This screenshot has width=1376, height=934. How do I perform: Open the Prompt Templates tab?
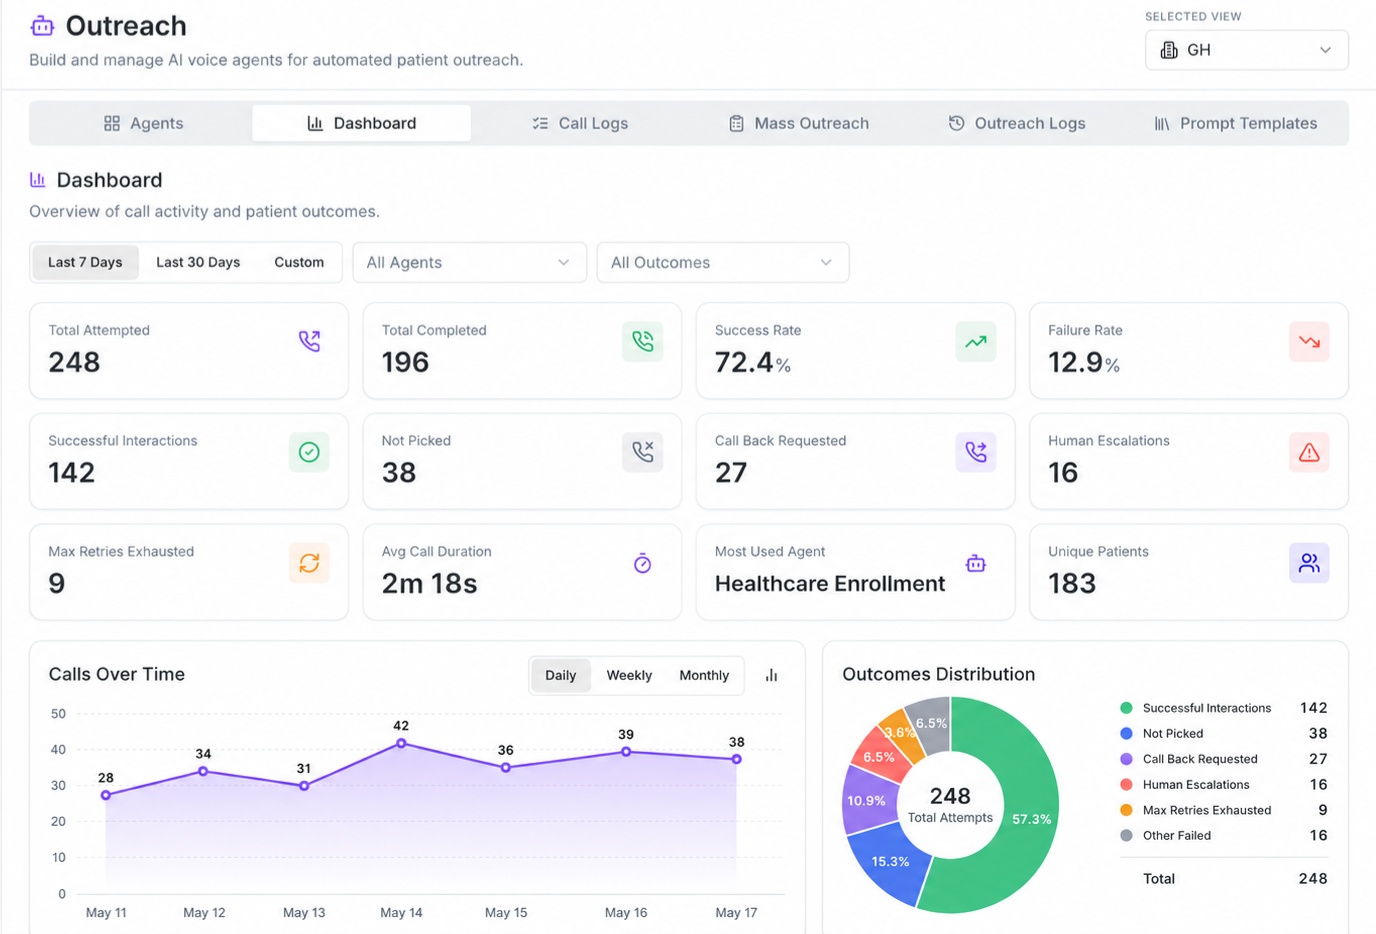coord(1235,123)
